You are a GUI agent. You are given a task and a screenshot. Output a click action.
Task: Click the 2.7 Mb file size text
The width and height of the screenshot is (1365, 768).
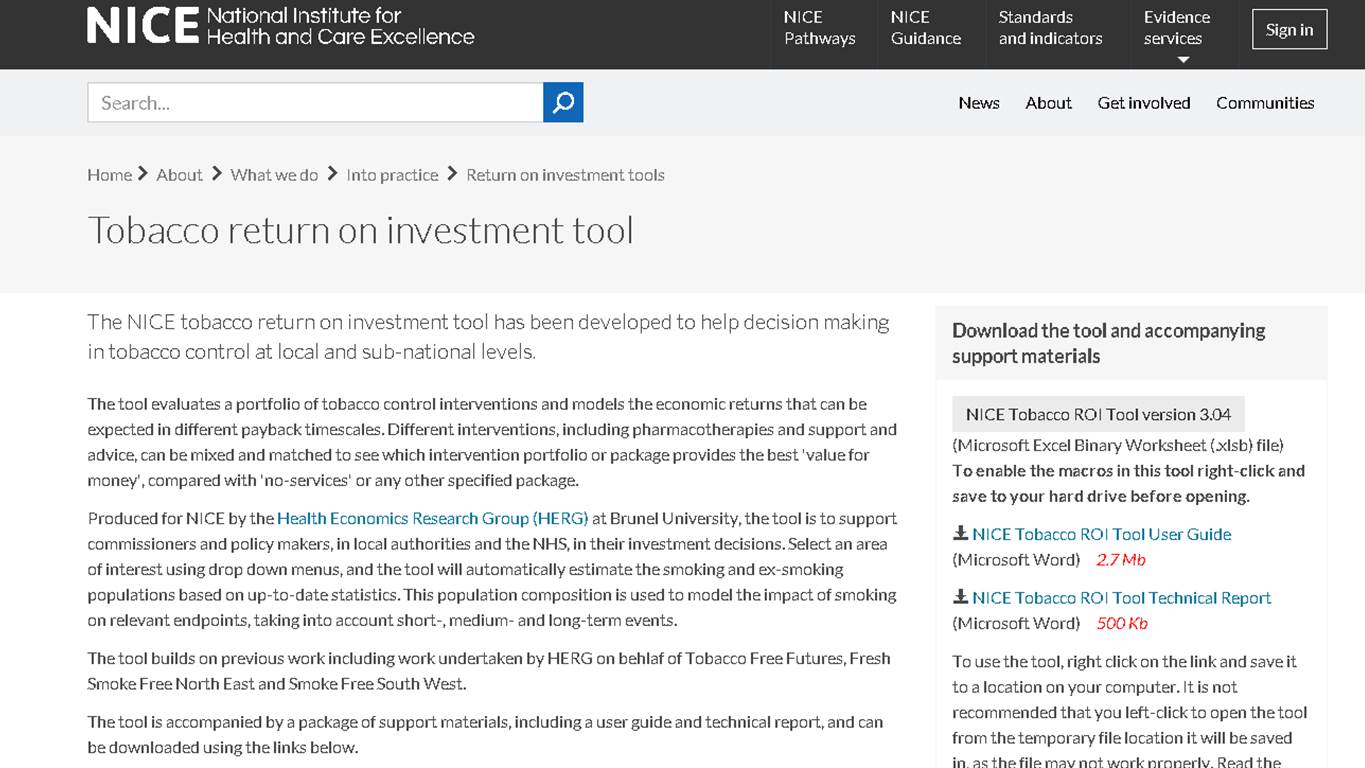1120,560
